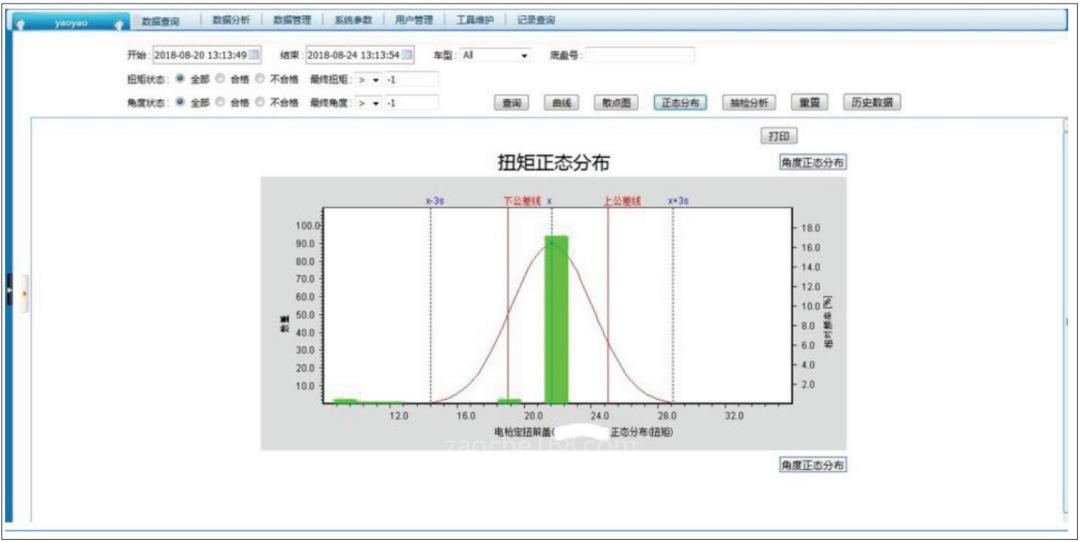
Task: Select 不合格 for angle status (角度状态)
Action: [x=261, y=102]
